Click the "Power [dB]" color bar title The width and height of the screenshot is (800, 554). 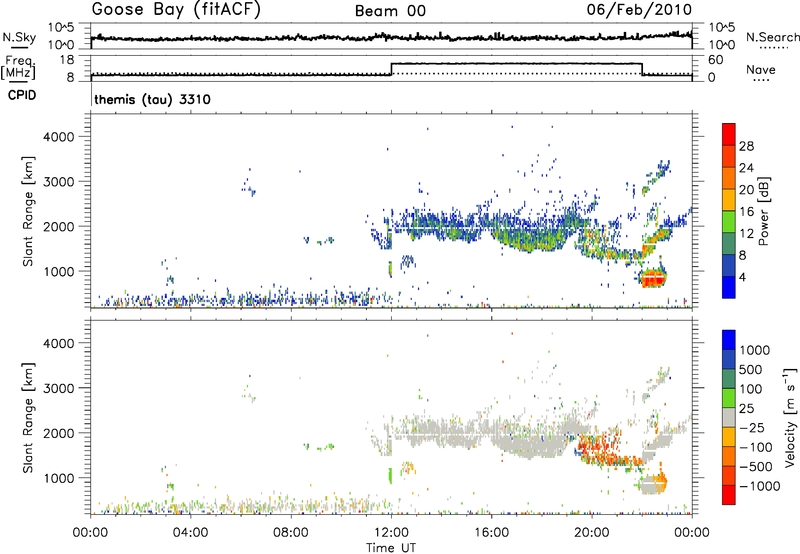click(763, 211)
